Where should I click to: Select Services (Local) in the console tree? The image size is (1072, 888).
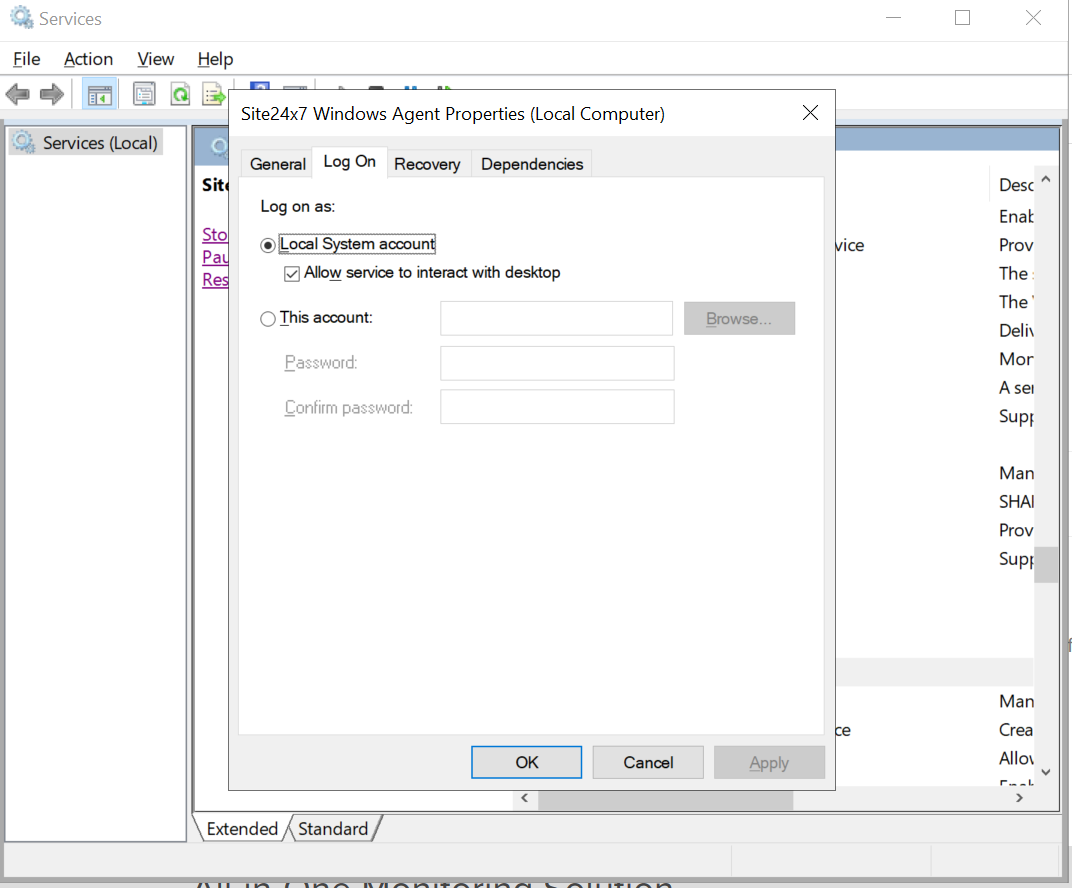[x=86, y=142]
